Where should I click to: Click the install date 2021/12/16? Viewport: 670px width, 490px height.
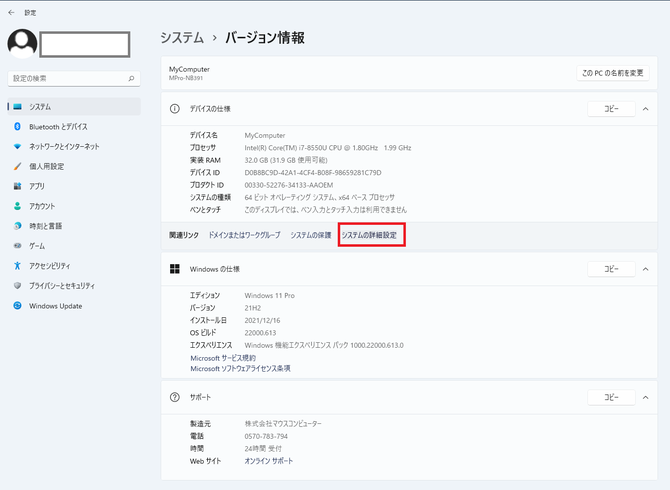pos(262,320)
